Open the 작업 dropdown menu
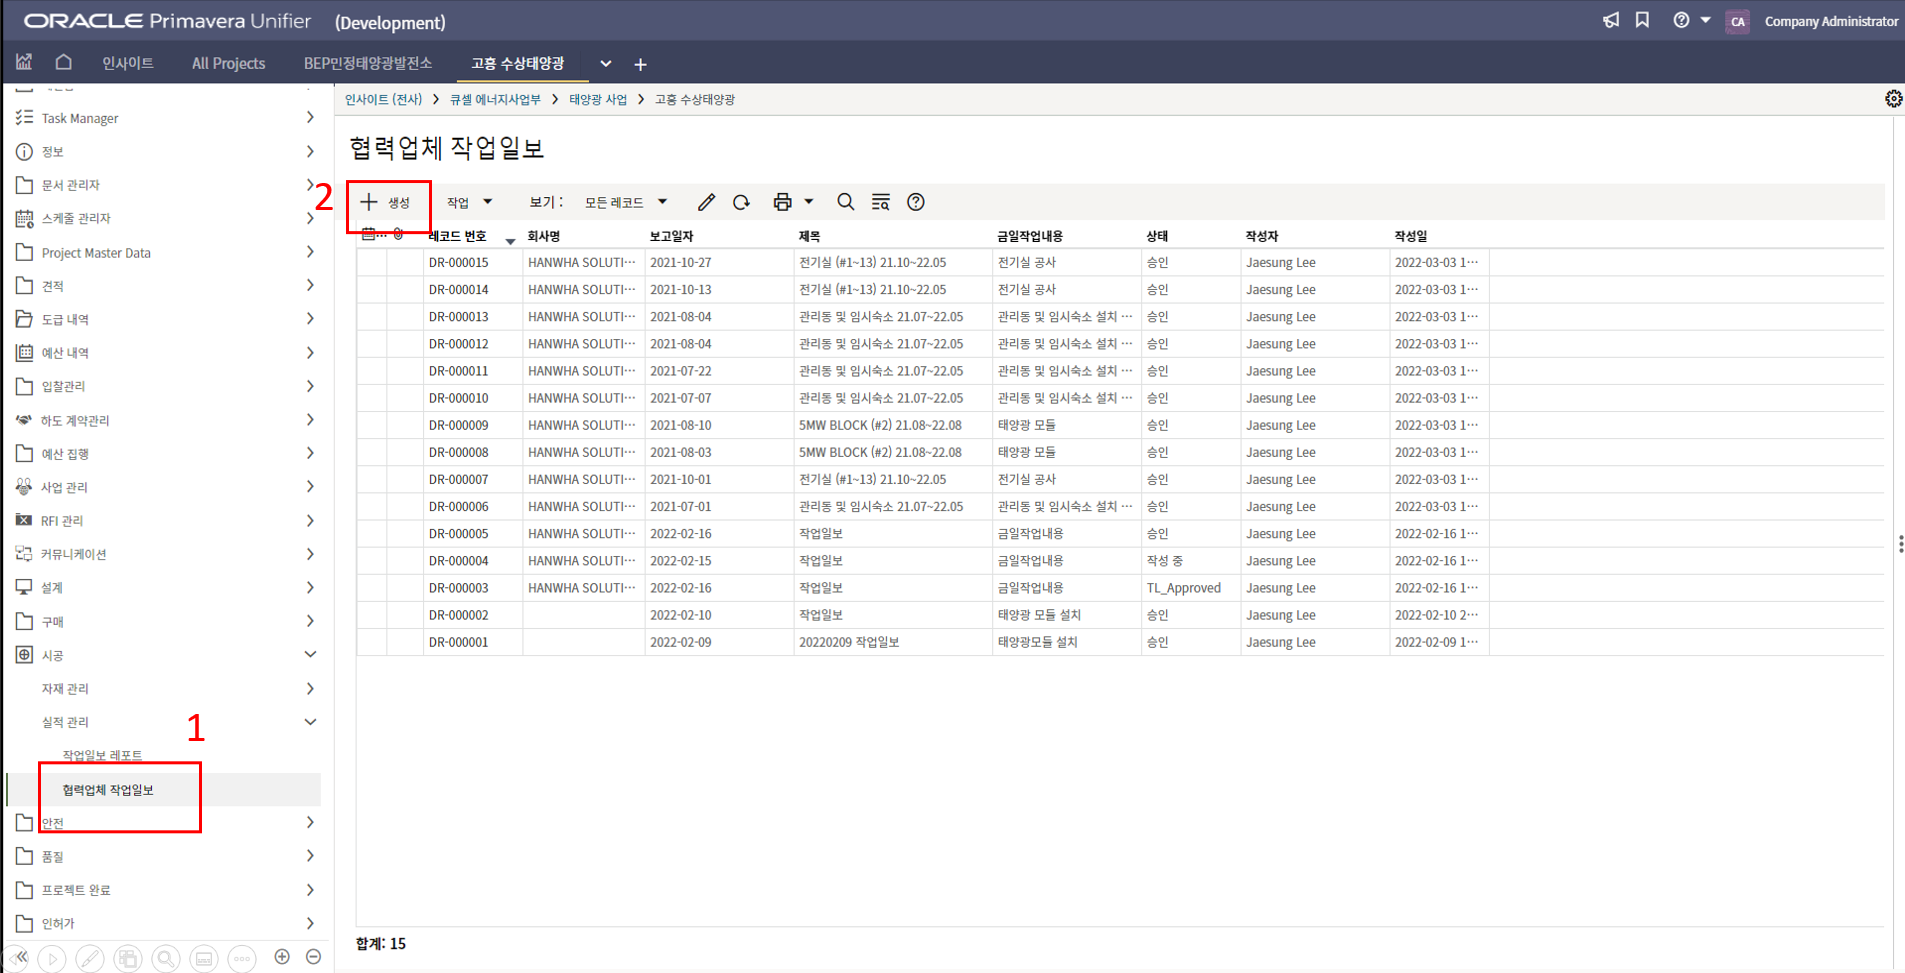 [469, 202]
